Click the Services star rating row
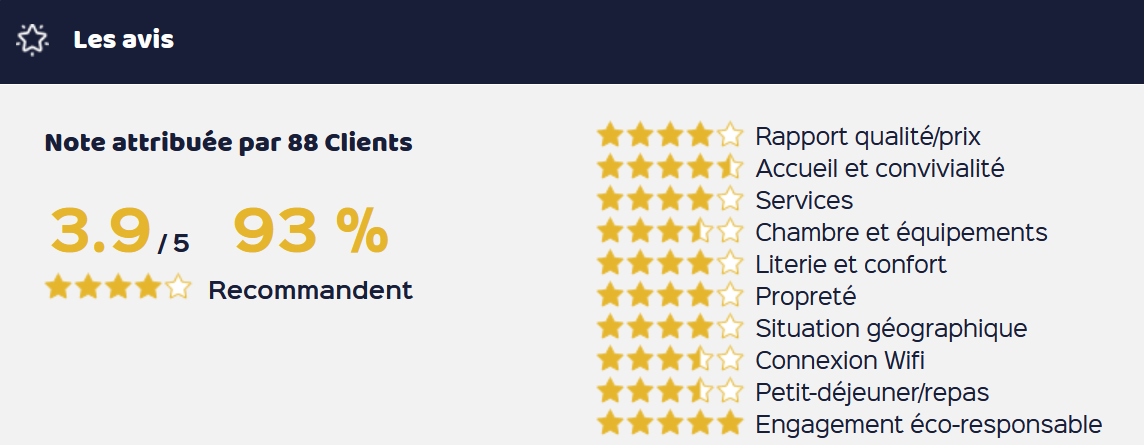The height and width of the screenshot is (445, 1144). (670, 199)
